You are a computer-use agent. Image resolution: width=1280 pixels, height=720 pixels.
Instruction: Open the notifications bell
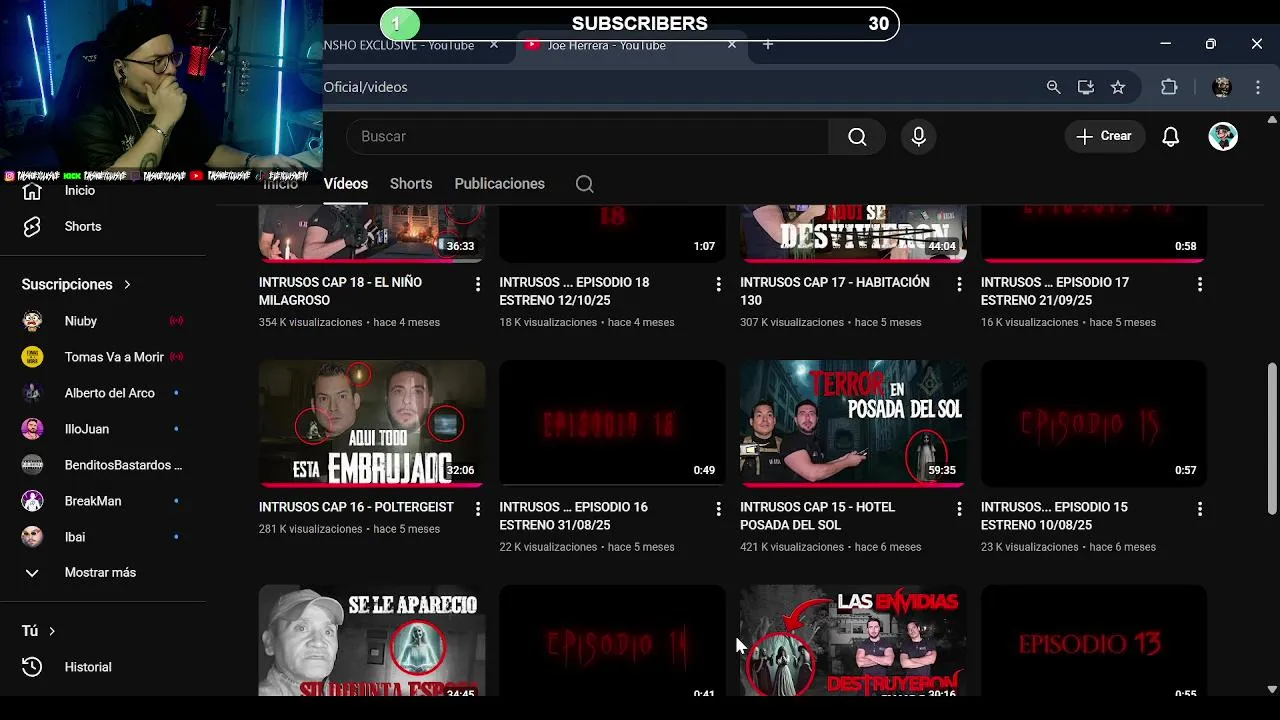click(1170, 136)
